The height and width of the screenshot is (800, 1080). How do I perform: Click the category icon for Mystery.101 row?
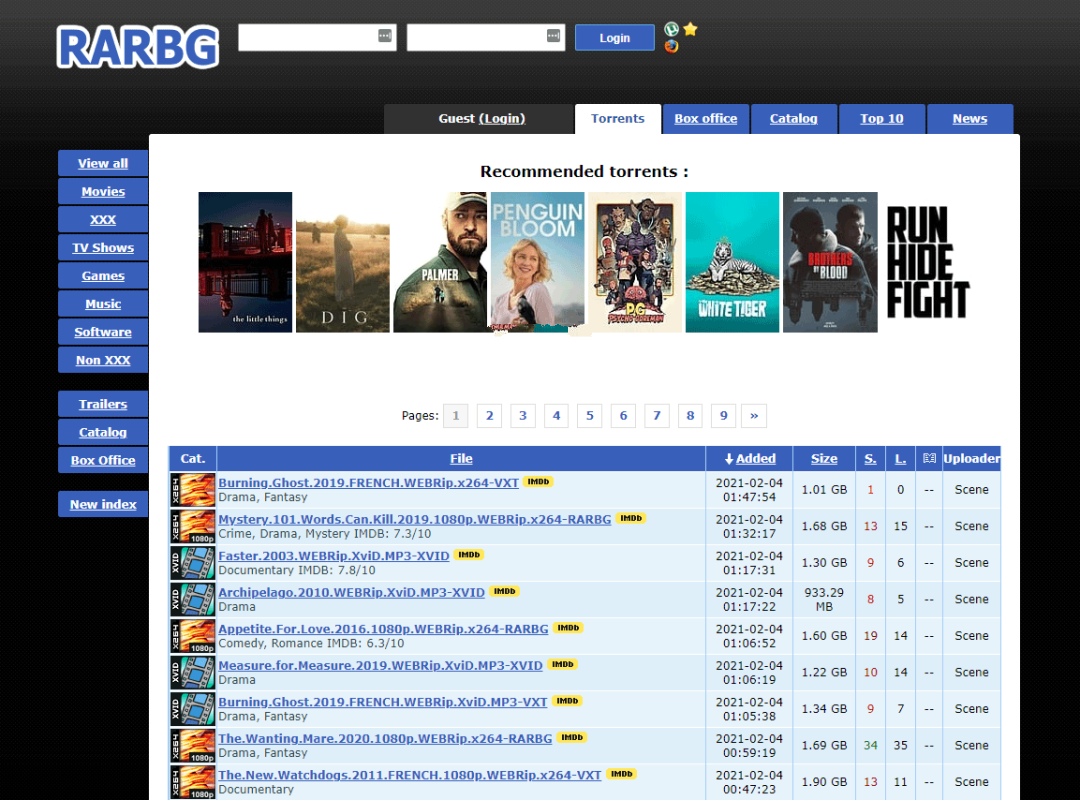193,526
